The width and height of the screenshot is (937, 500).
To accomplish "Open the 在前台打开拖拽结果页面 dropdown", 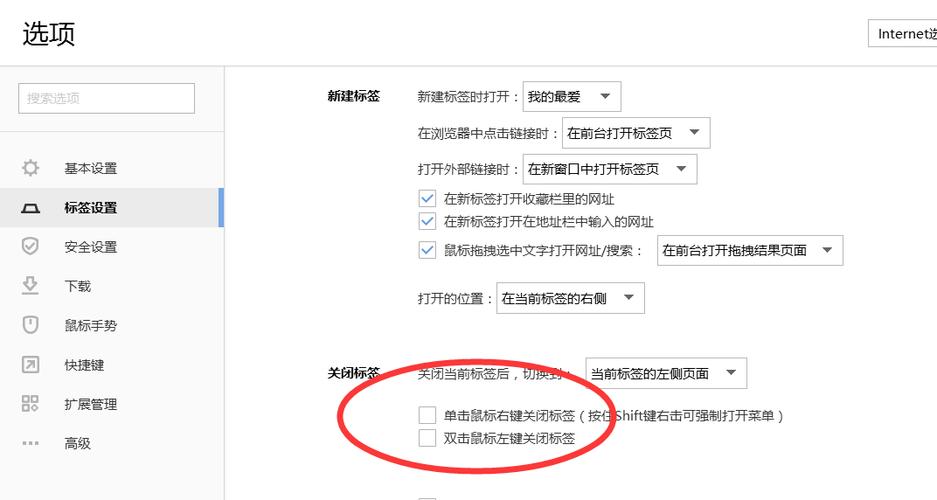I will (751, 250).
